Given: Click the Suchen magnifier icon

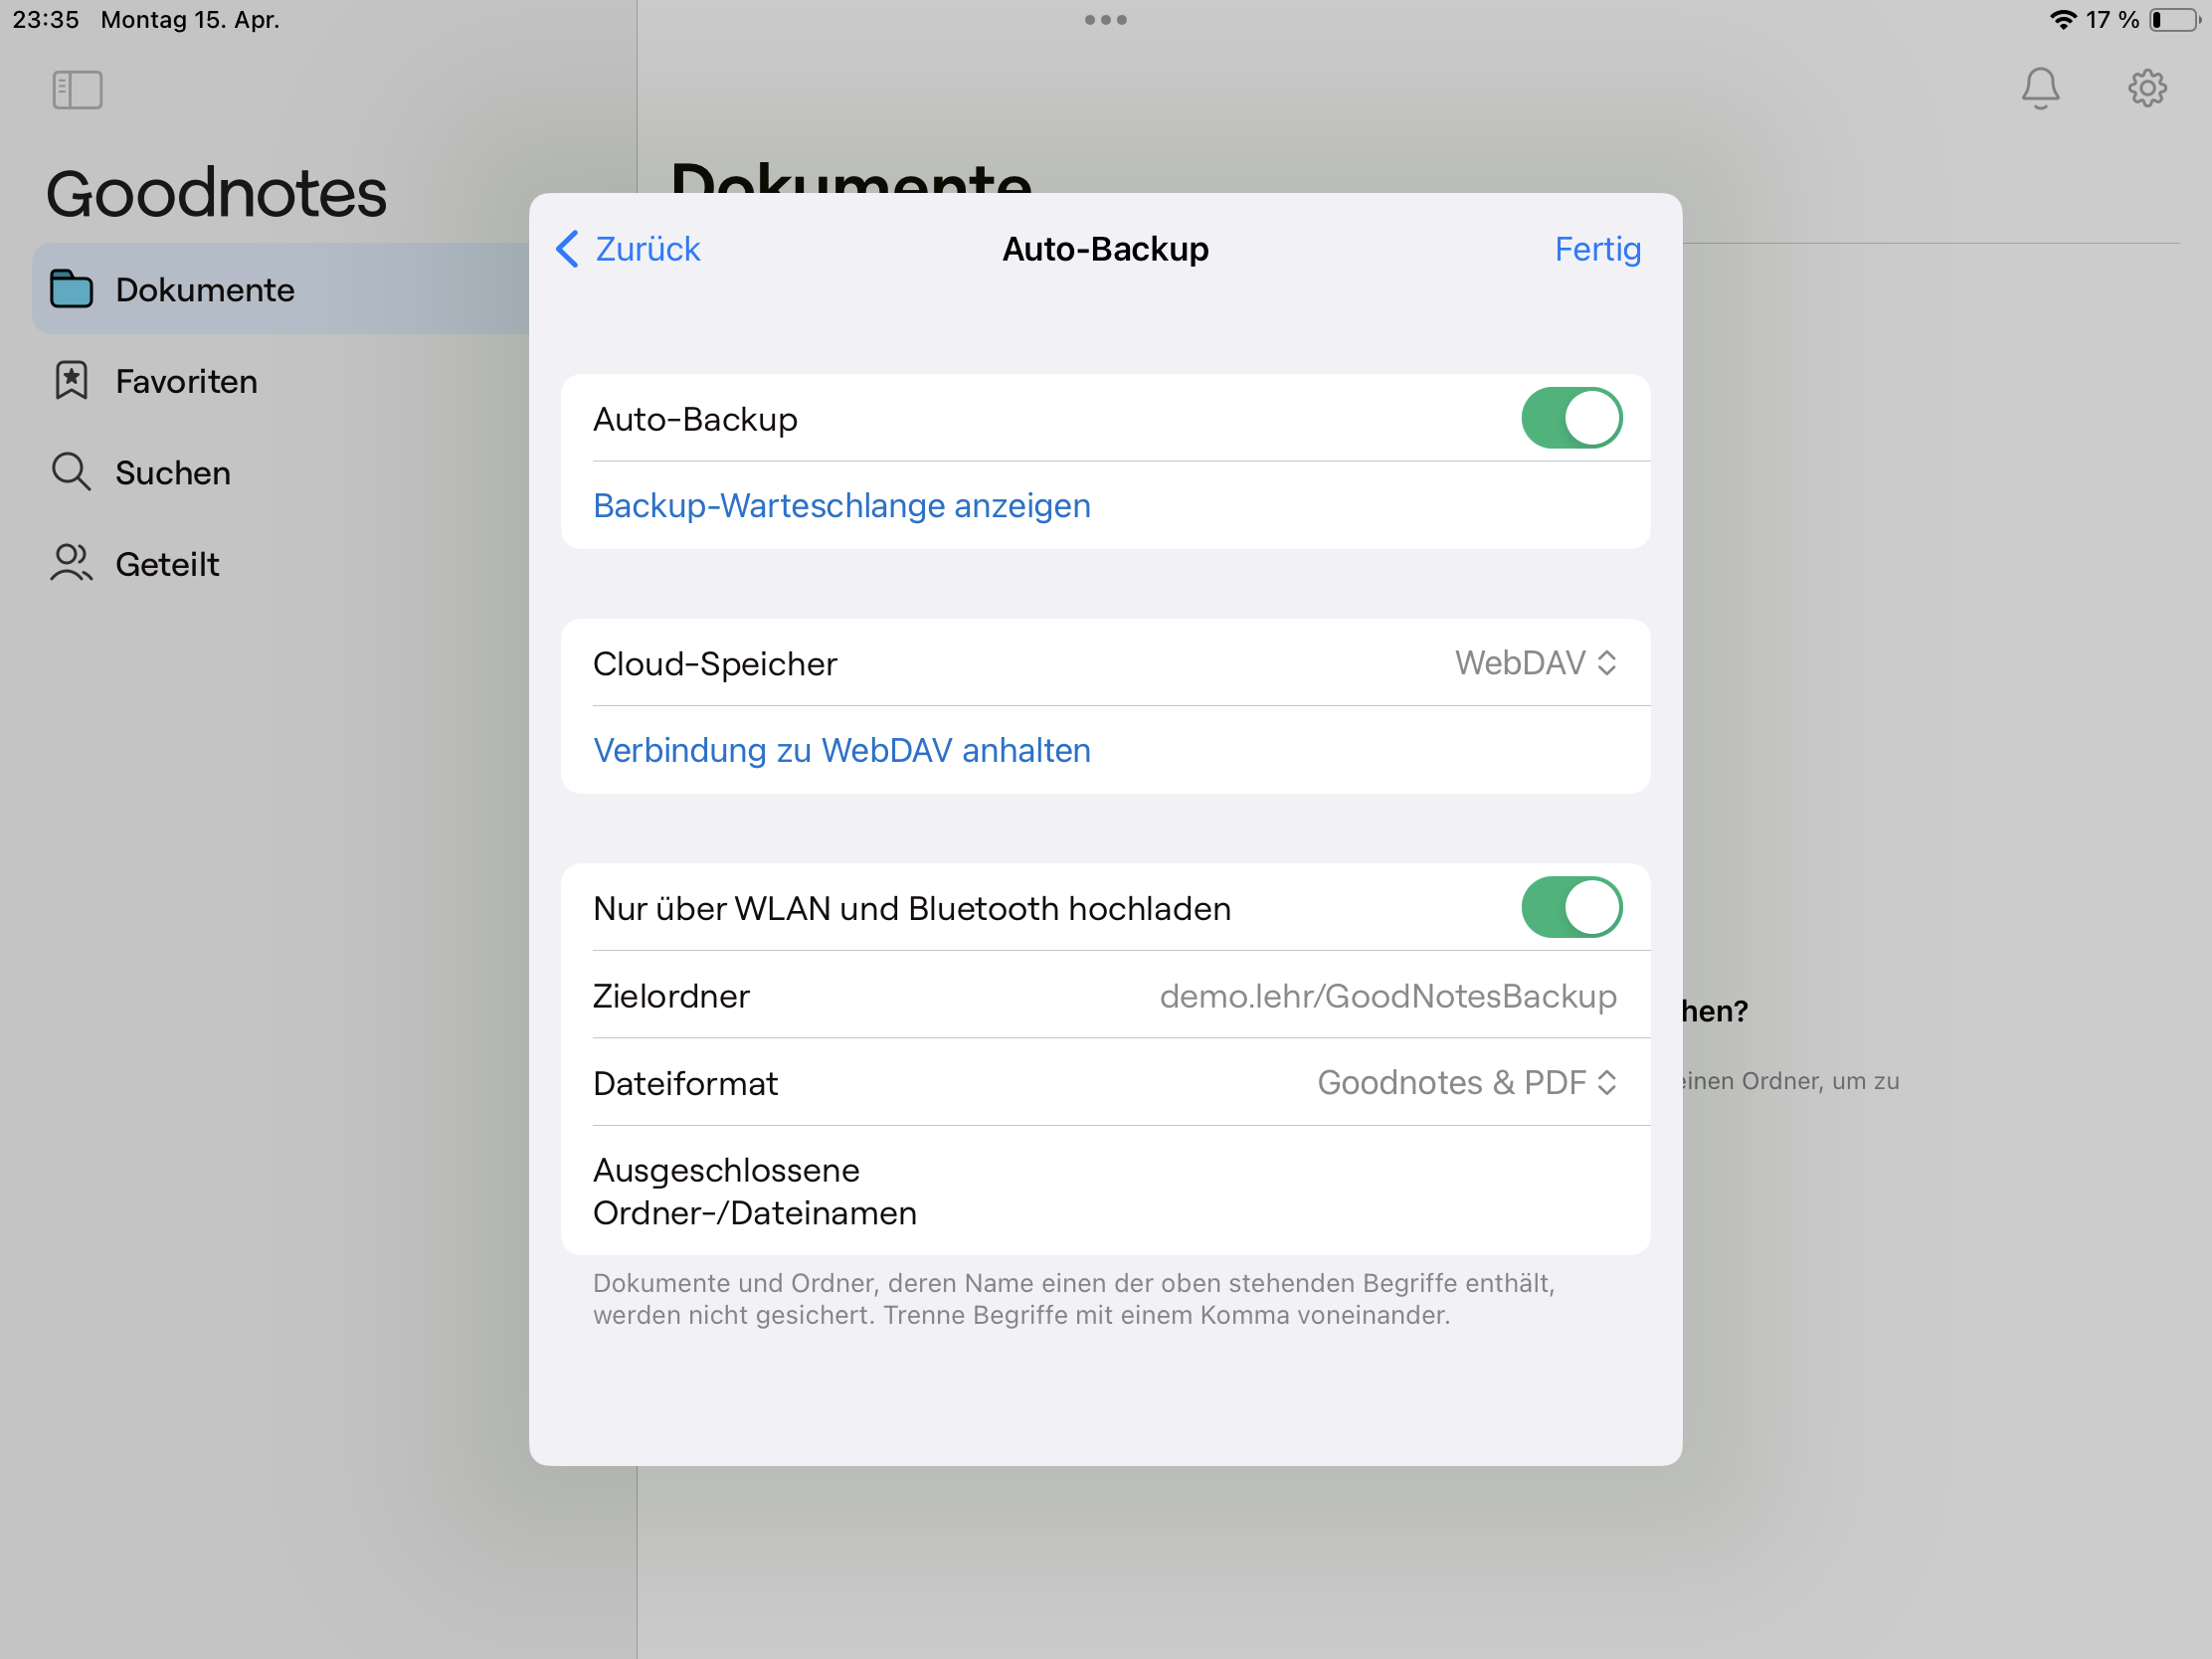Looking at the screenshot, I should (x=71, y=472).
